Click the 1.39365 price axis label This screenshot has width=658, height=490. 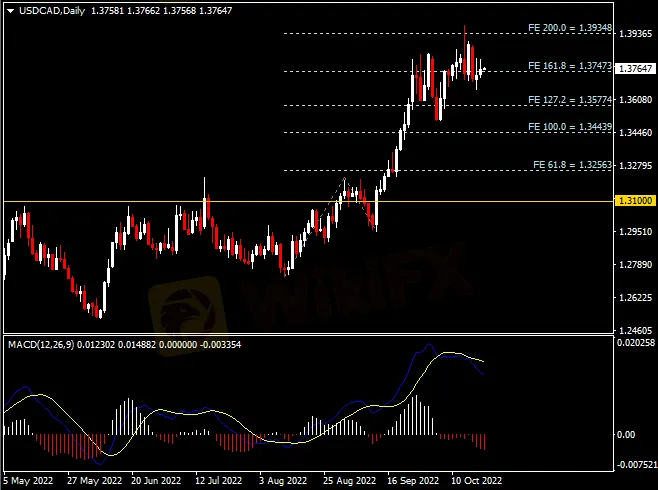point(635,34)
